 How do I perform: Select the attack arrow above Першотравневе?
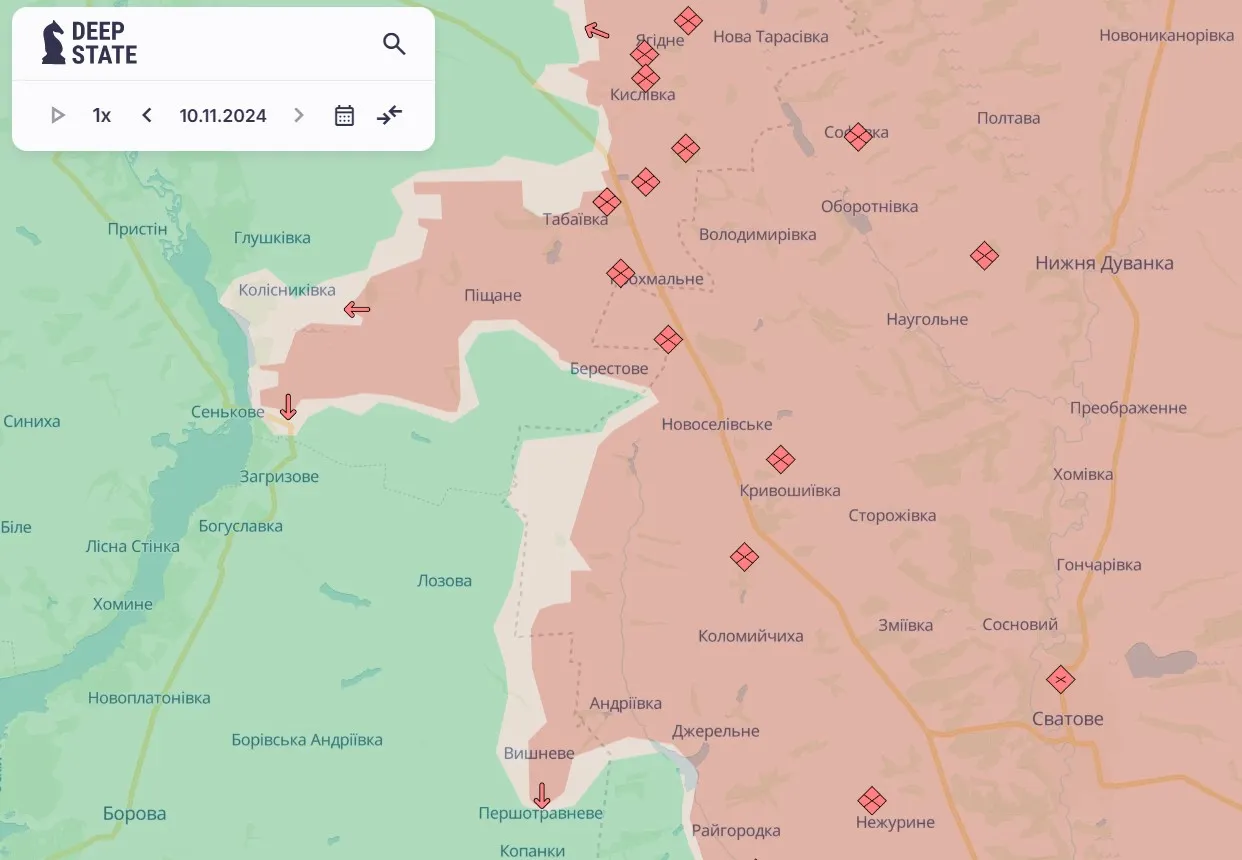(542, 796)
